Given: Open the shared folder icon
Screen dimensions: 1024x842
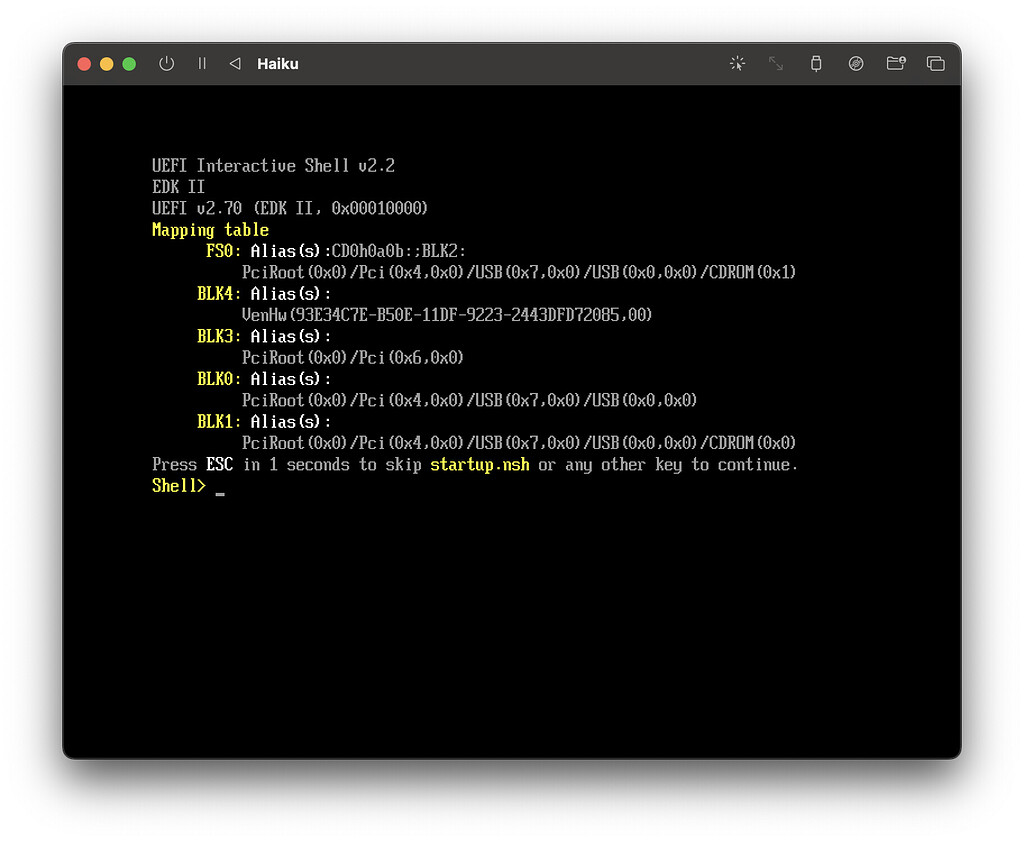Looking at the screenshot, I should (x=895, y=63).
